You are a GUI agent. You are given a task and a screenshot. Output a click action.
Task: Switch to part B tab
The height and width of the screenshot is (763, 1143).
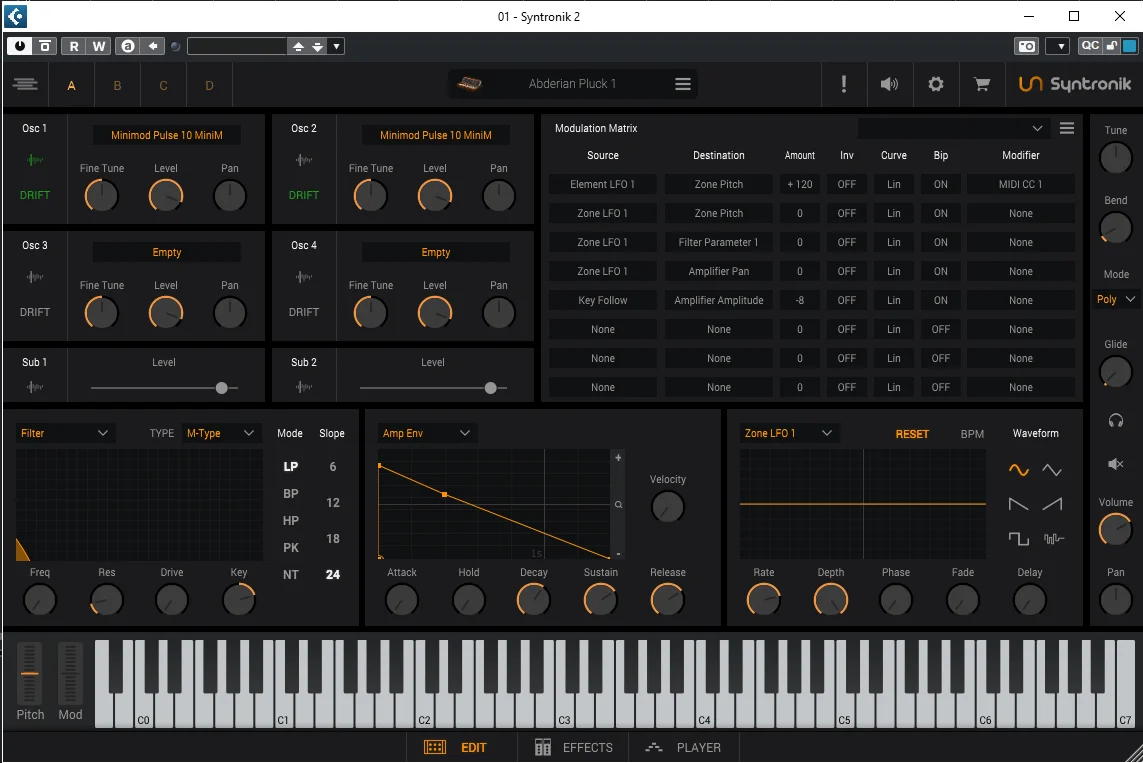[117, 85]
